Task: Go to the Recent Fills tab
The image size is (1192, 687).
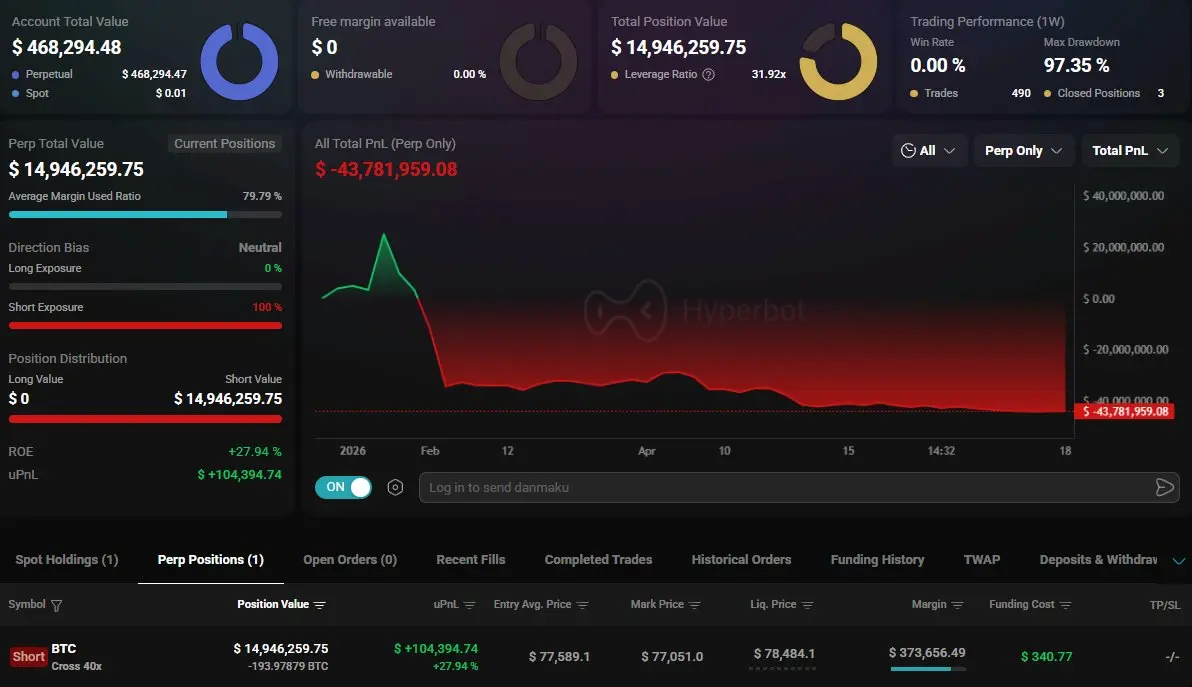Action: [471, 559]
